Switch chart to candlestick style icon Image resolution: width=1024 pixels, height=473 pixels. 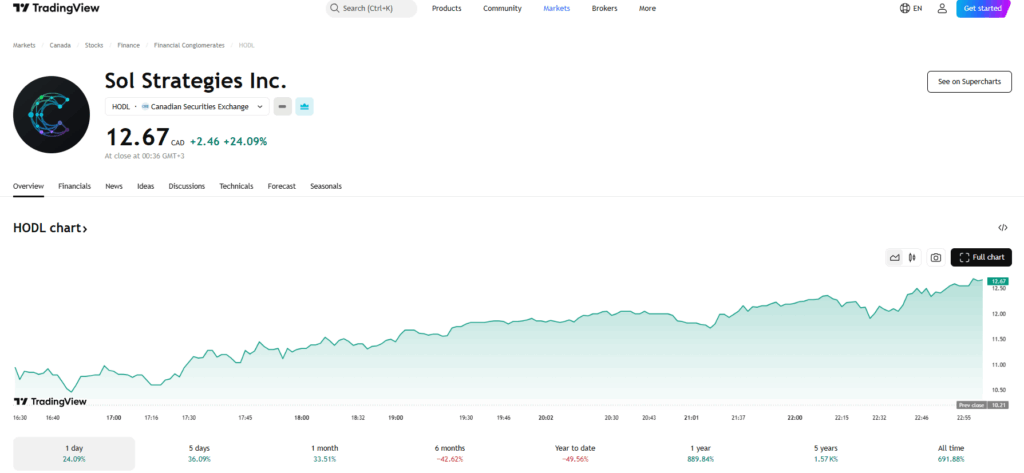tap(912, 257)
